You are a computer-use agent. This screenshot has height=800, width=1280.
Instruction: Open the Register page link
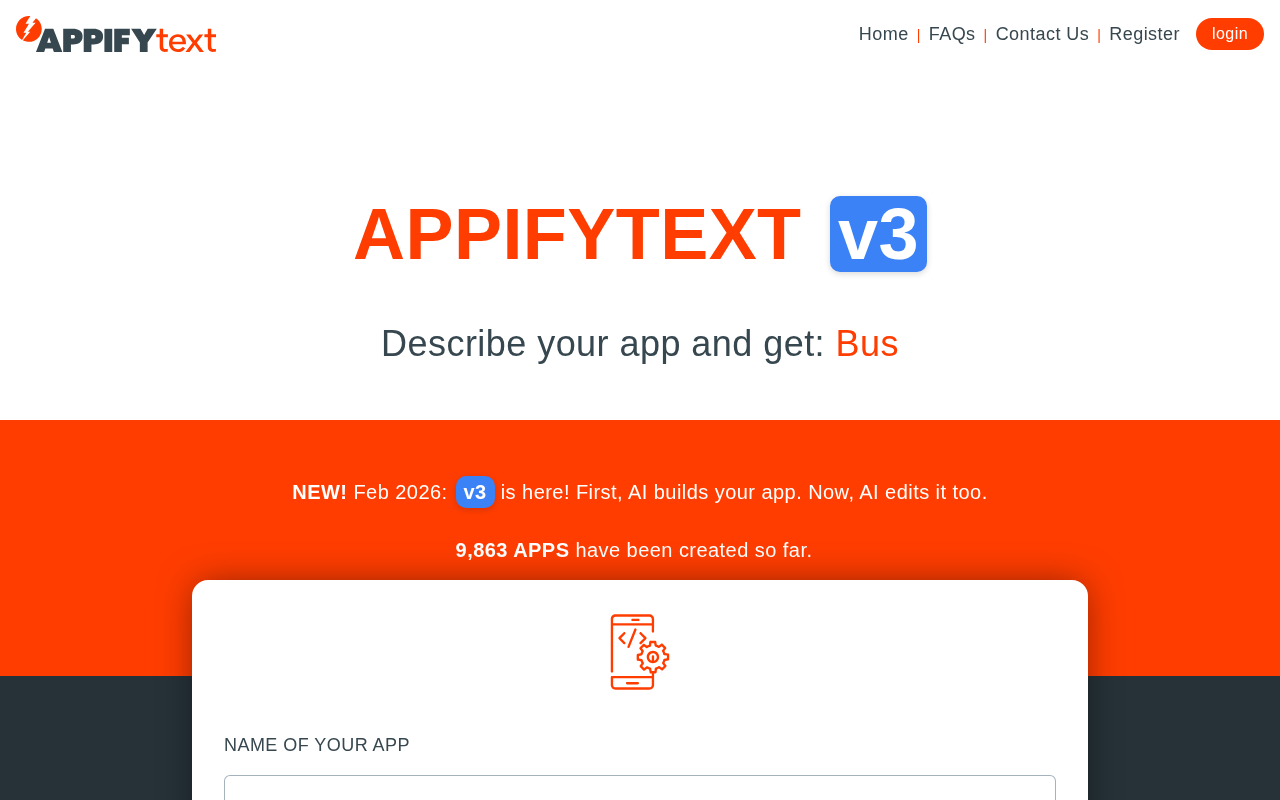tap(1144, 34)
